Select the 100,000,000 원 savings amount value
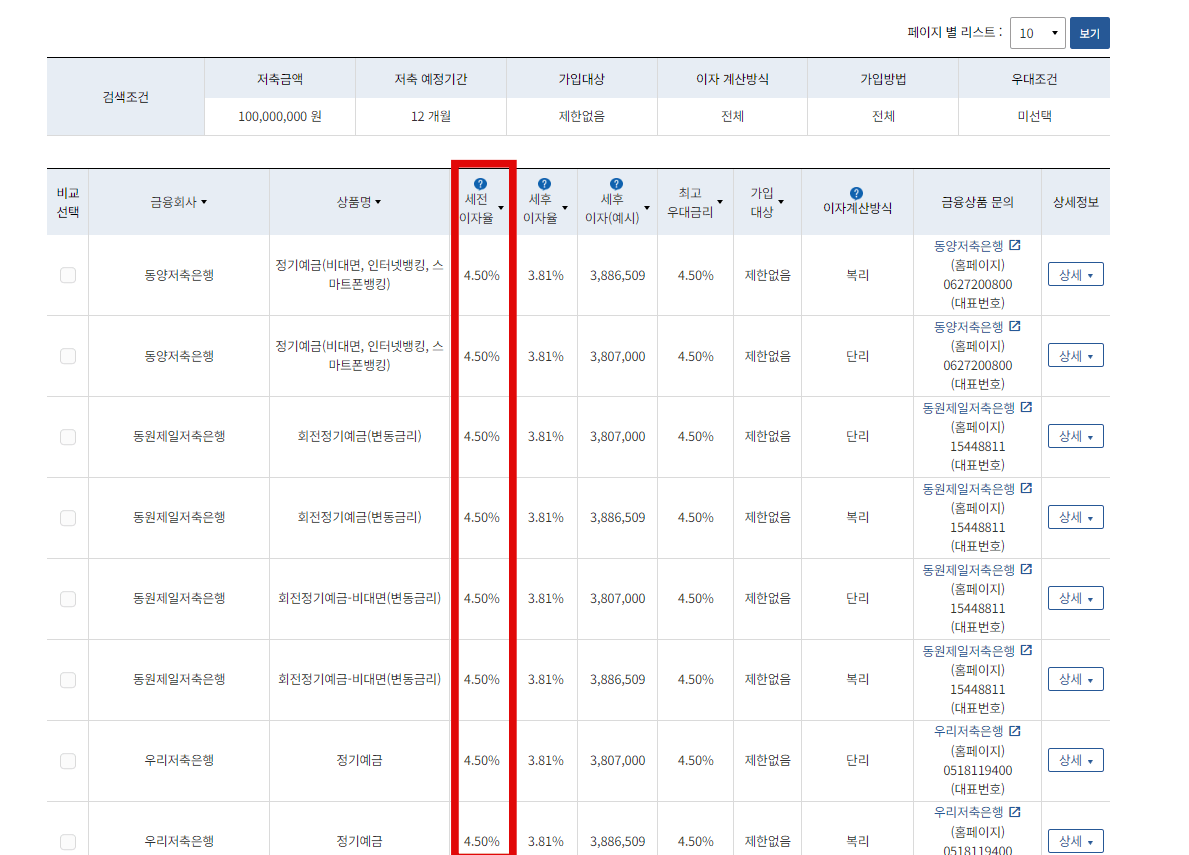 coord(280,117)
